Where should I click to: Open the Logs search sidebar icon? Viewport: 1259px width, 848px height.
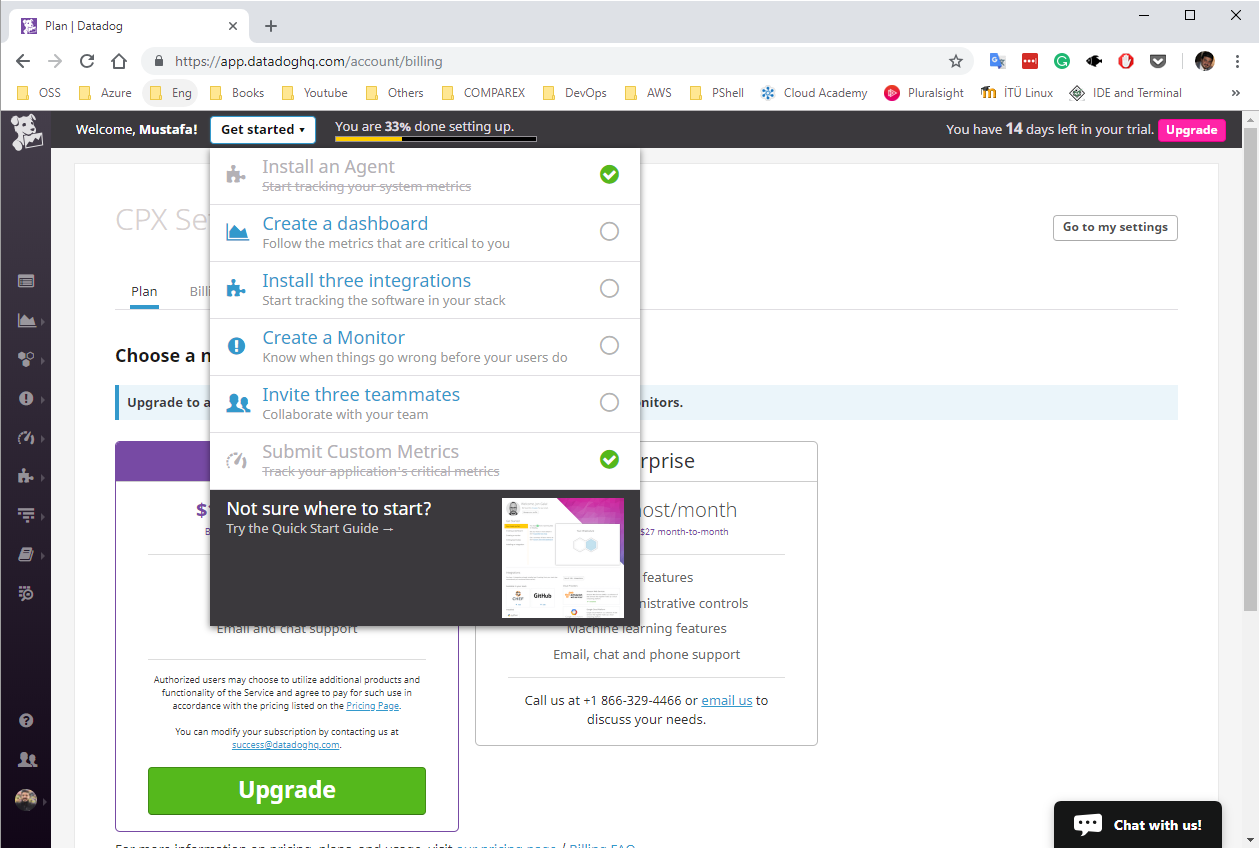tap(27, 593)
